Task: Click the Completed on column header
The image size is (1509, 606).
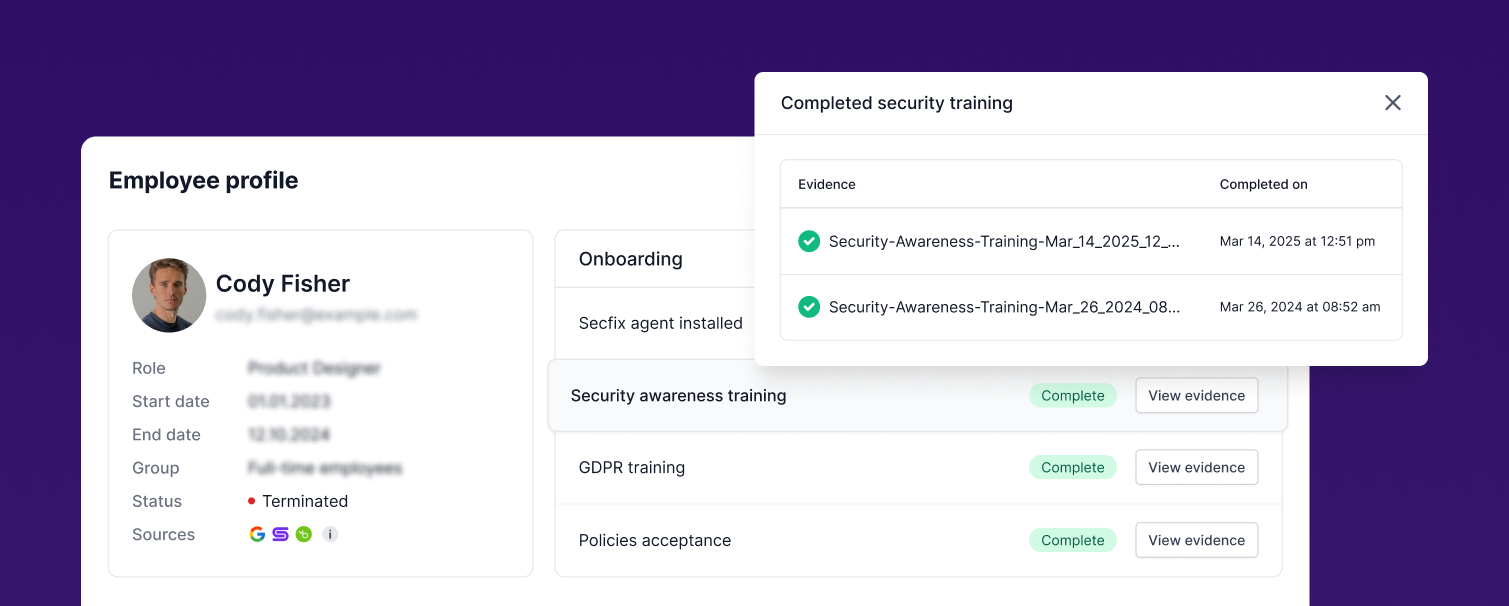Action: [x=1263, y=184]
